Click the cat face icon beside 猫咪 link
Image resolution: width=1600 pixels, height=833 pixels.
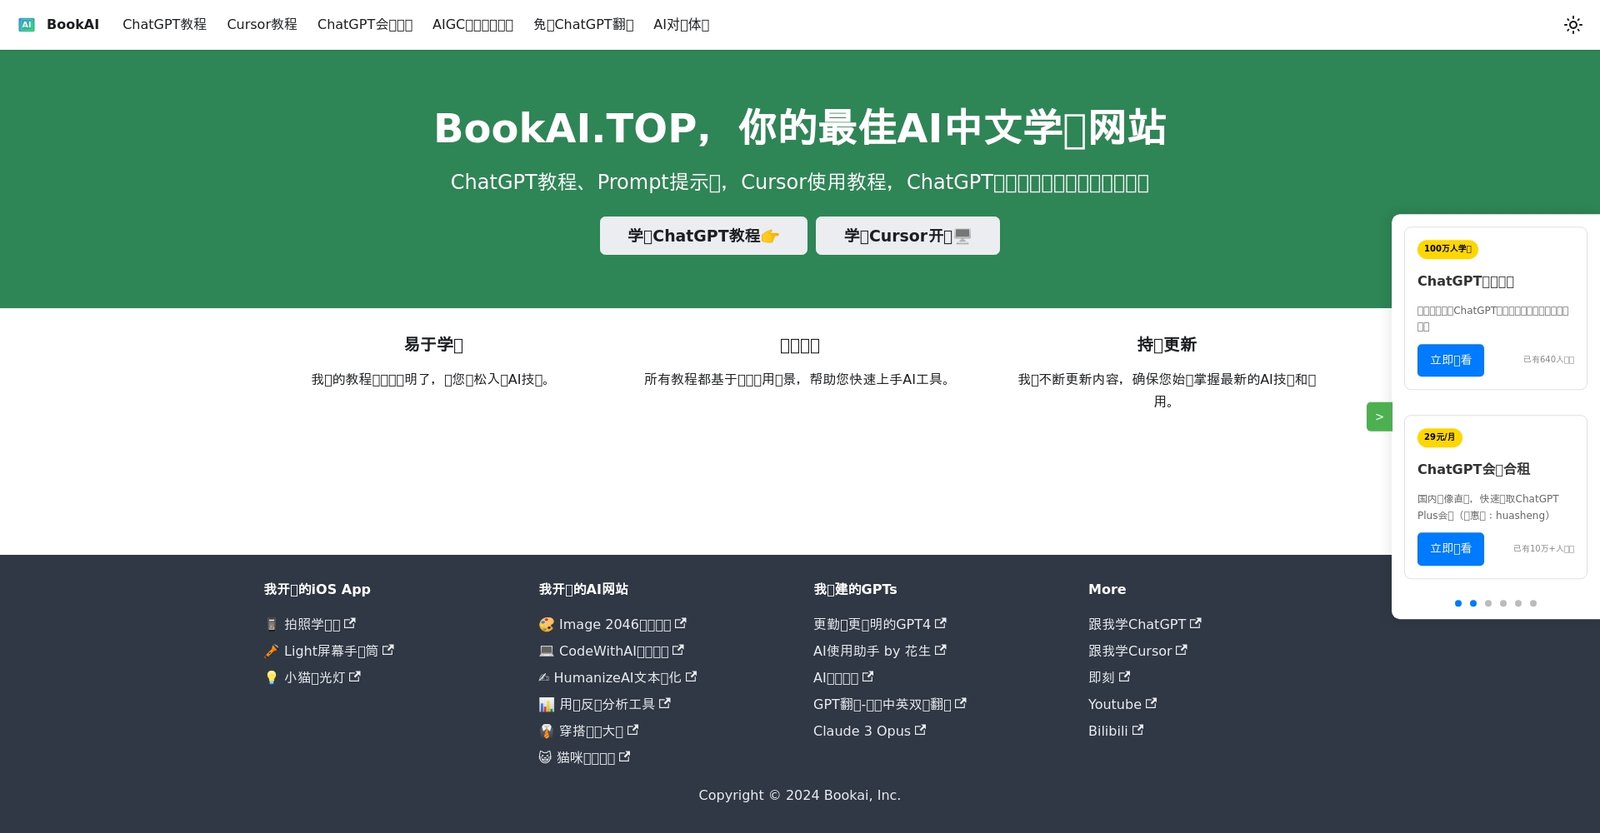click(x=545, y=757)
